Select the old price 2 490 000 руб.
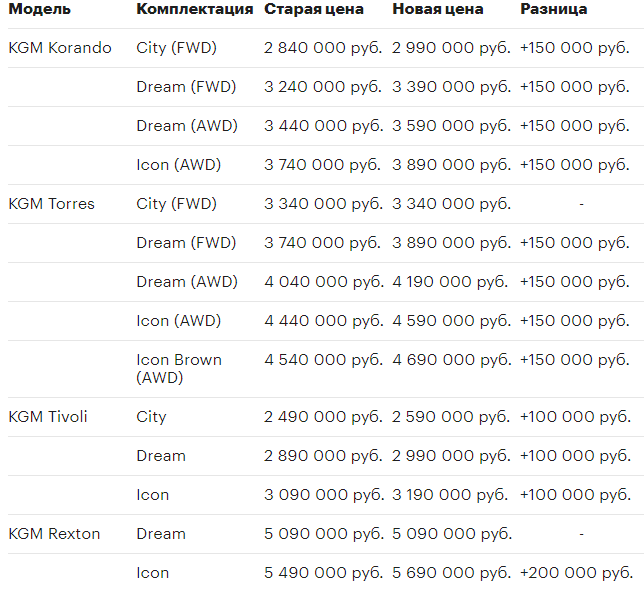 [323, 417]
